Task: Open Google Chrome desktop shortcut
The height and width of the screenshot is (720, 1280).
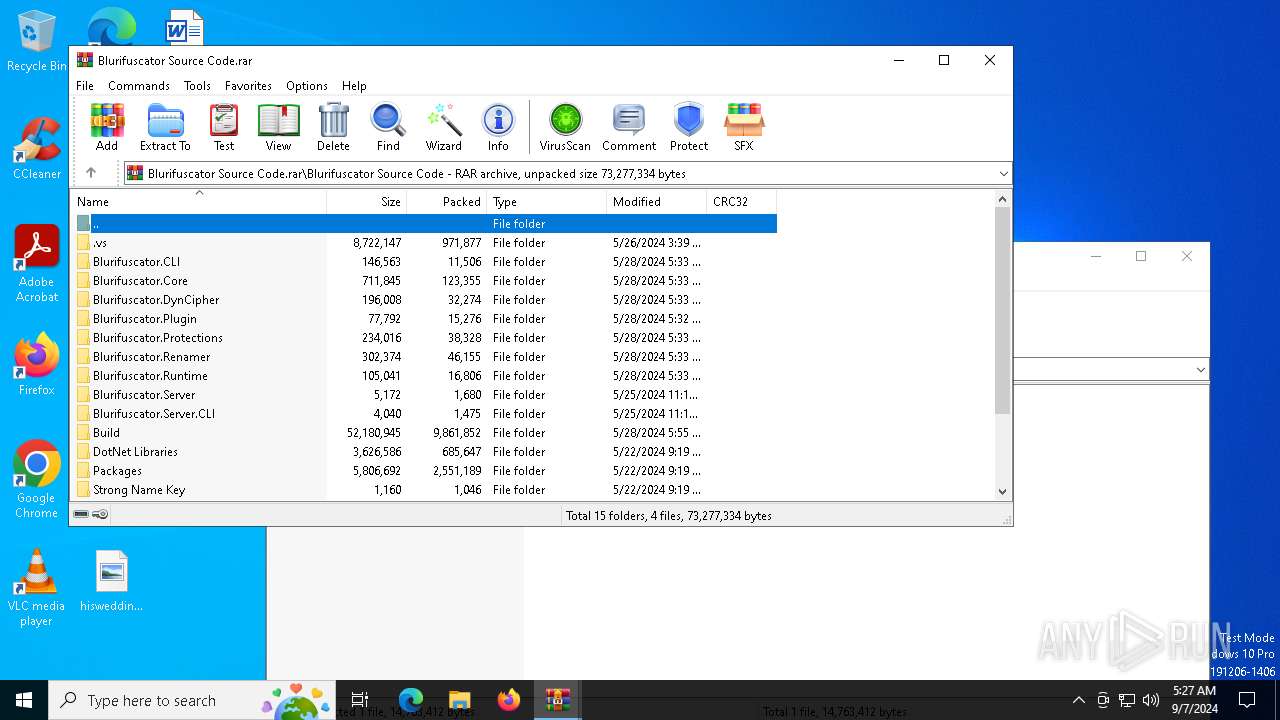Action: pos(36,480)
